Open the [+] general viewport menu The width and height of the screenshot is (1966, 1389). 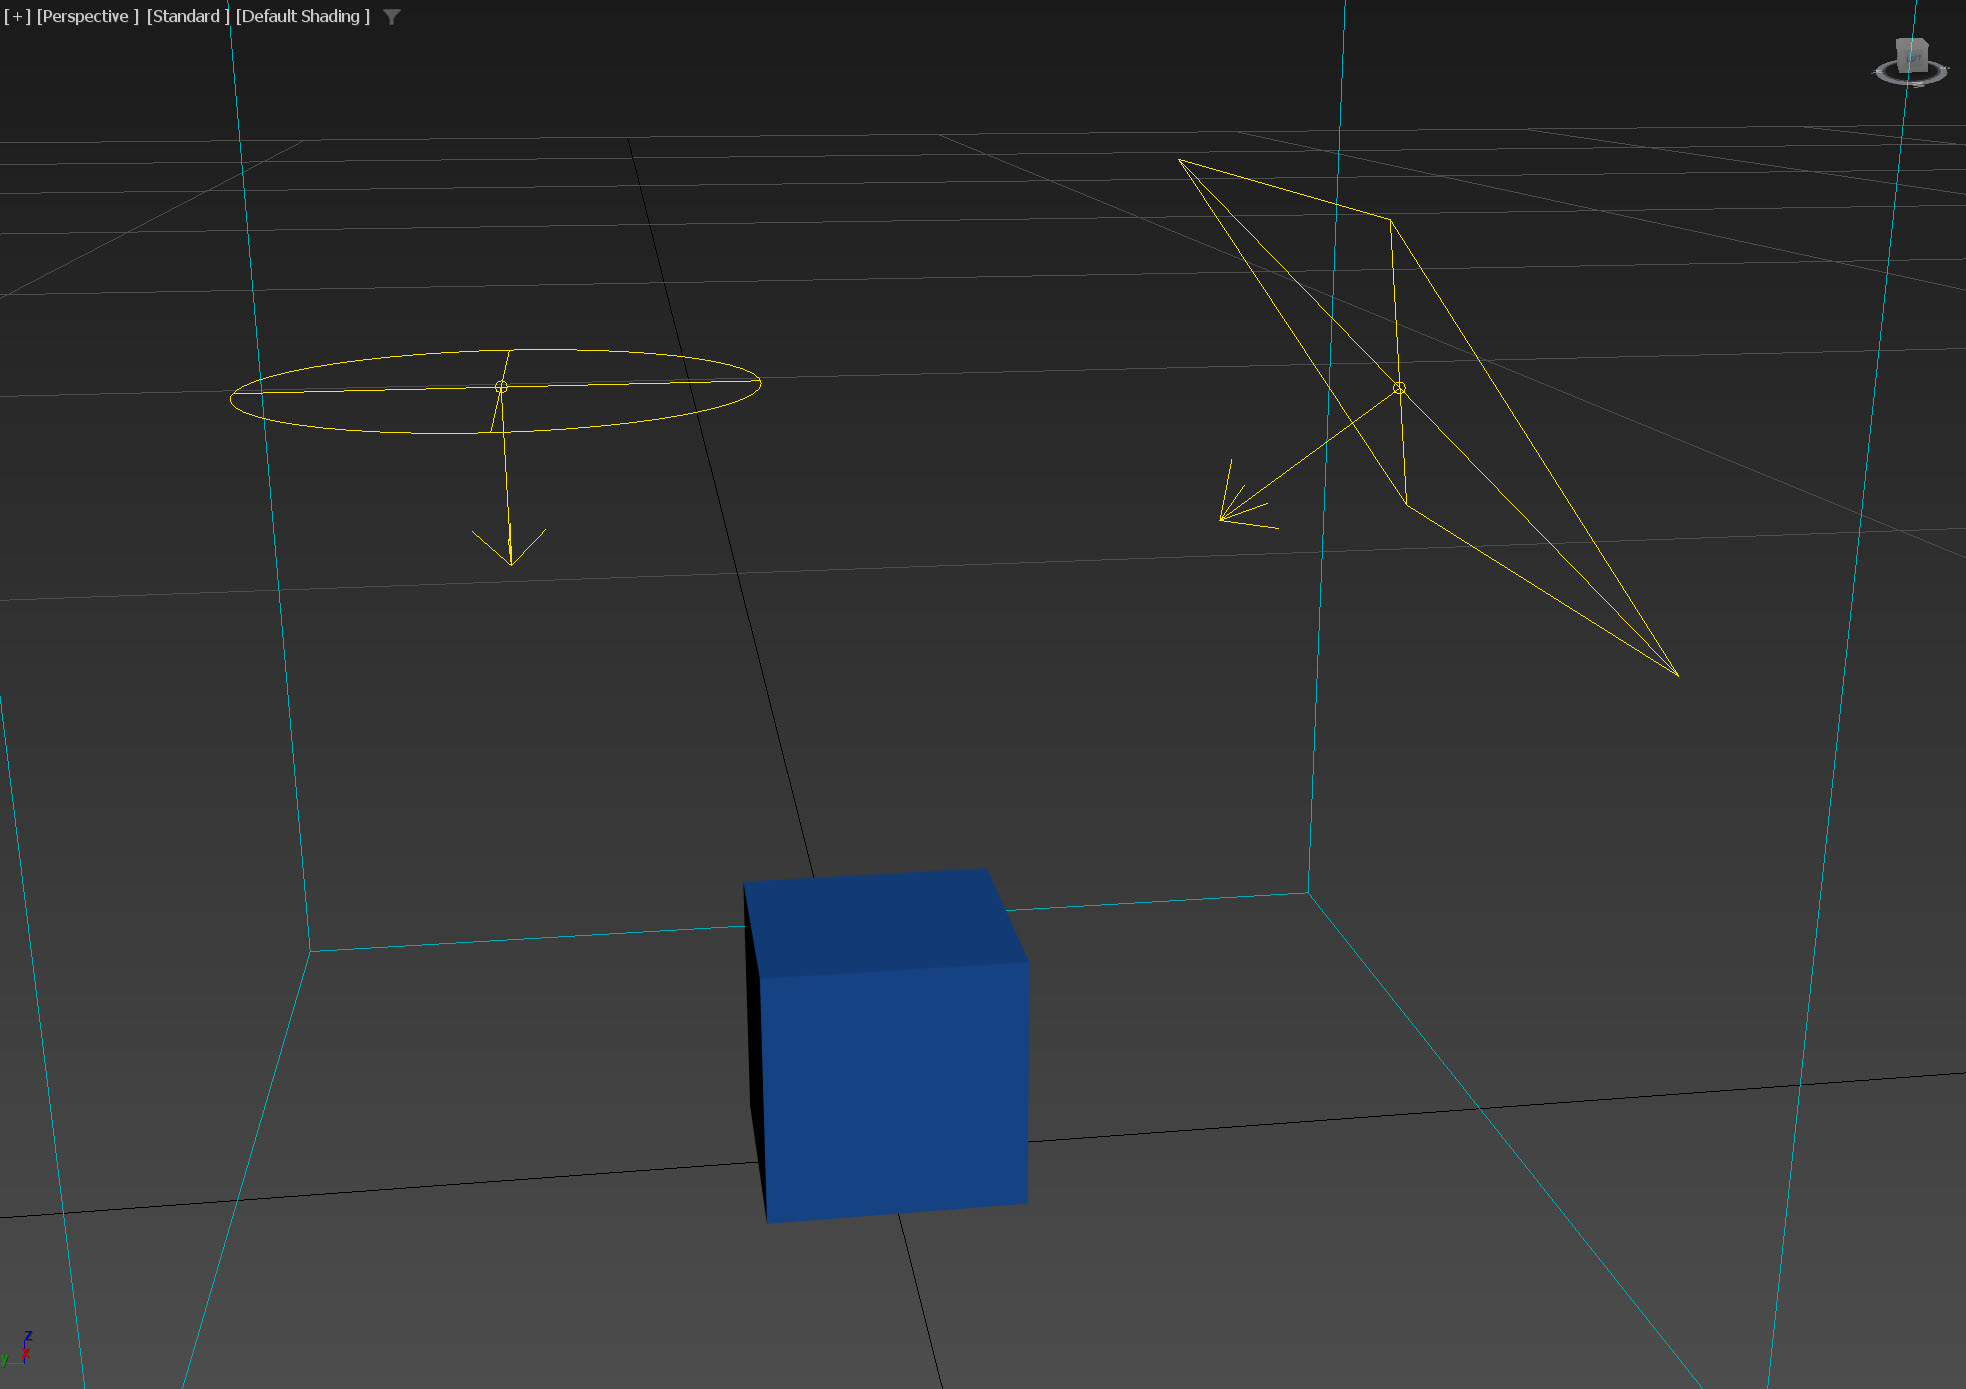tap(17, 16)
